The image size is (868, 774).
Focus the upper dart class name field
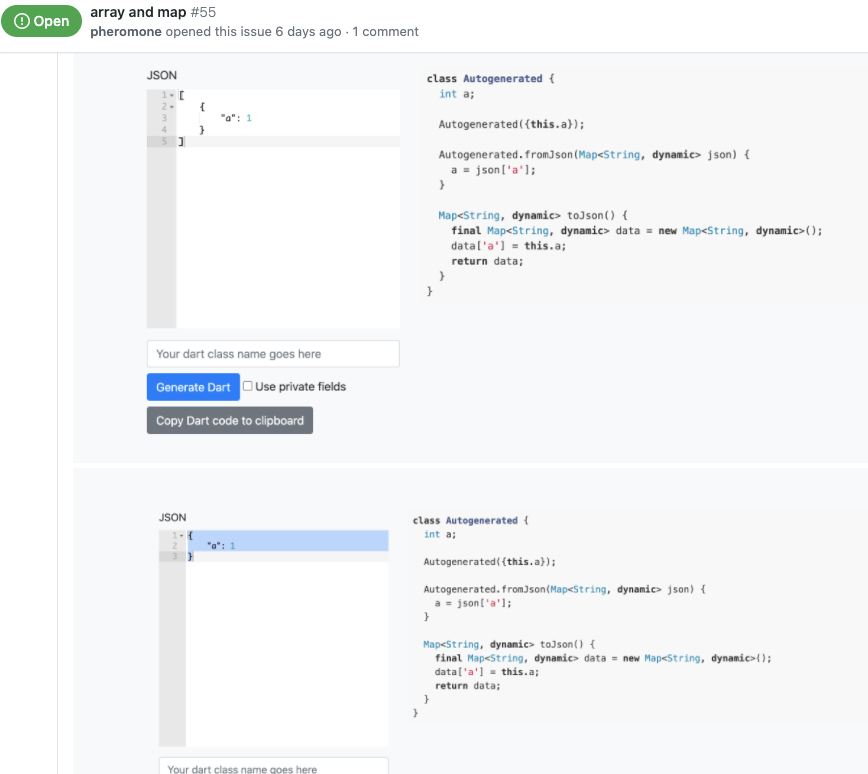(273, 354)
